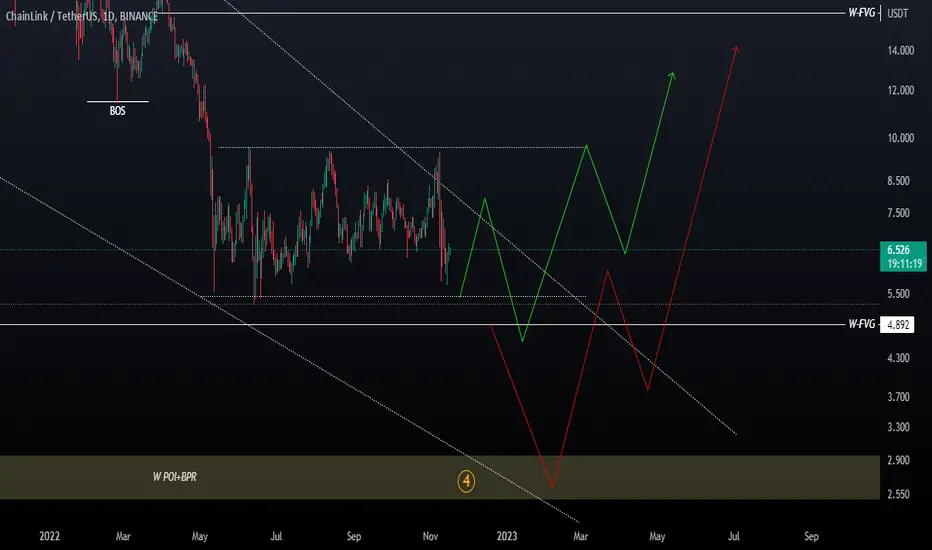Click the 4.892 W-FVG price tag
The image size is (932, 550).
[x=898, y=325]
